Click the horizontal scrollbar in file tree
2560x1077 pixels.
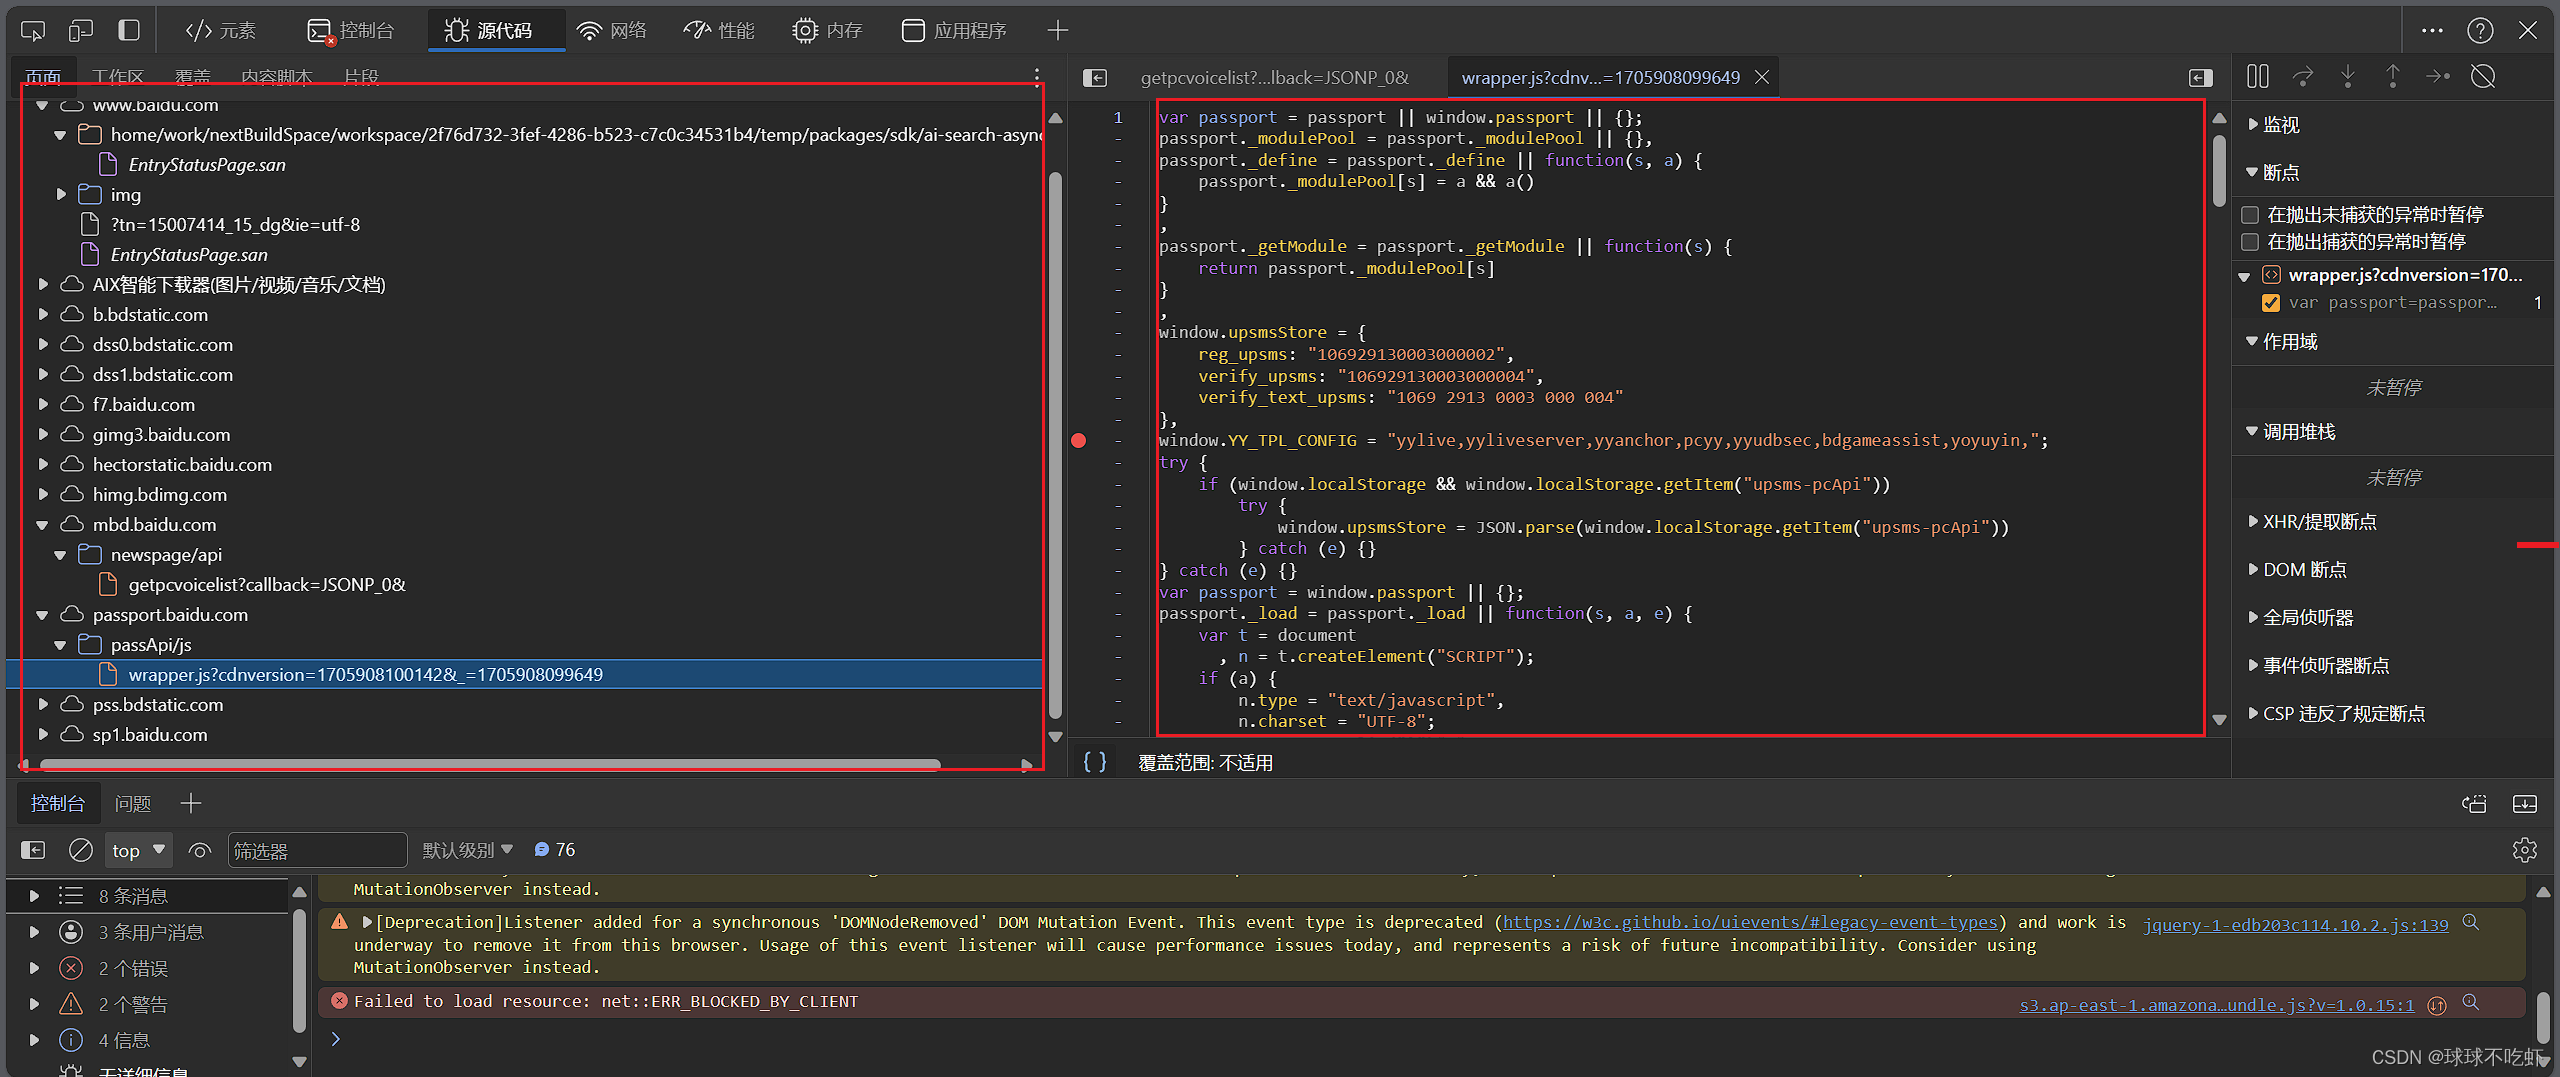point(490,764)
